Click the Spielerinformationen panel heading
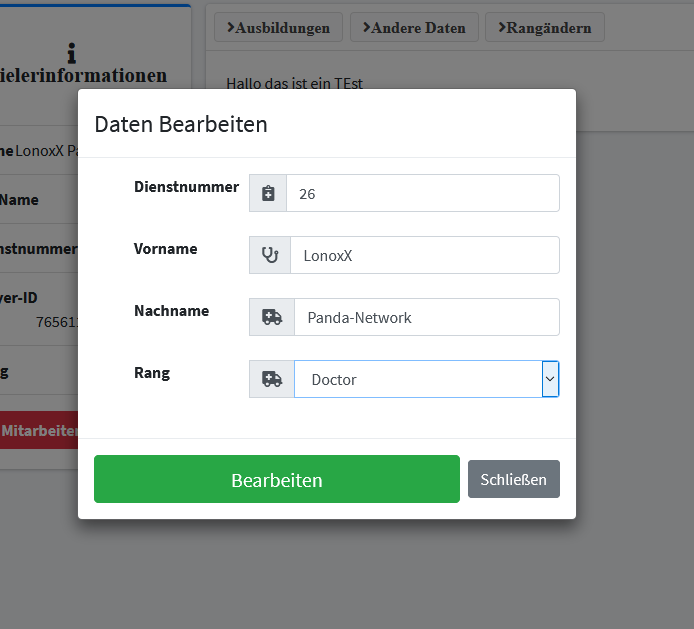 84,76
